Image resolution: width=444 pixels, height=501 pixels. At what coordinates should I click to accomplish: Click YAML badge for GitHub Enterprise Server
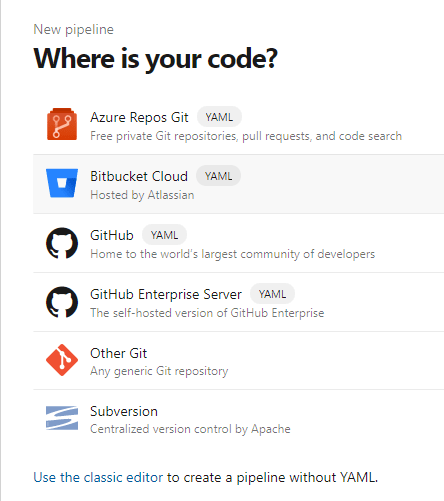(272, 294)
